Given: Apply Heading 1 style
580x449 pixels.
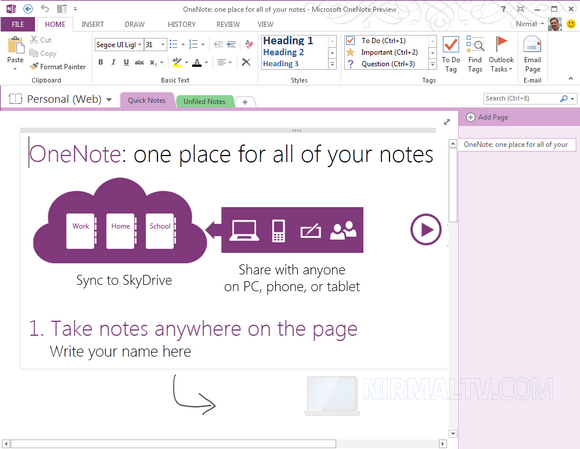Looking at the screenshot, I should tap(288, 40).
